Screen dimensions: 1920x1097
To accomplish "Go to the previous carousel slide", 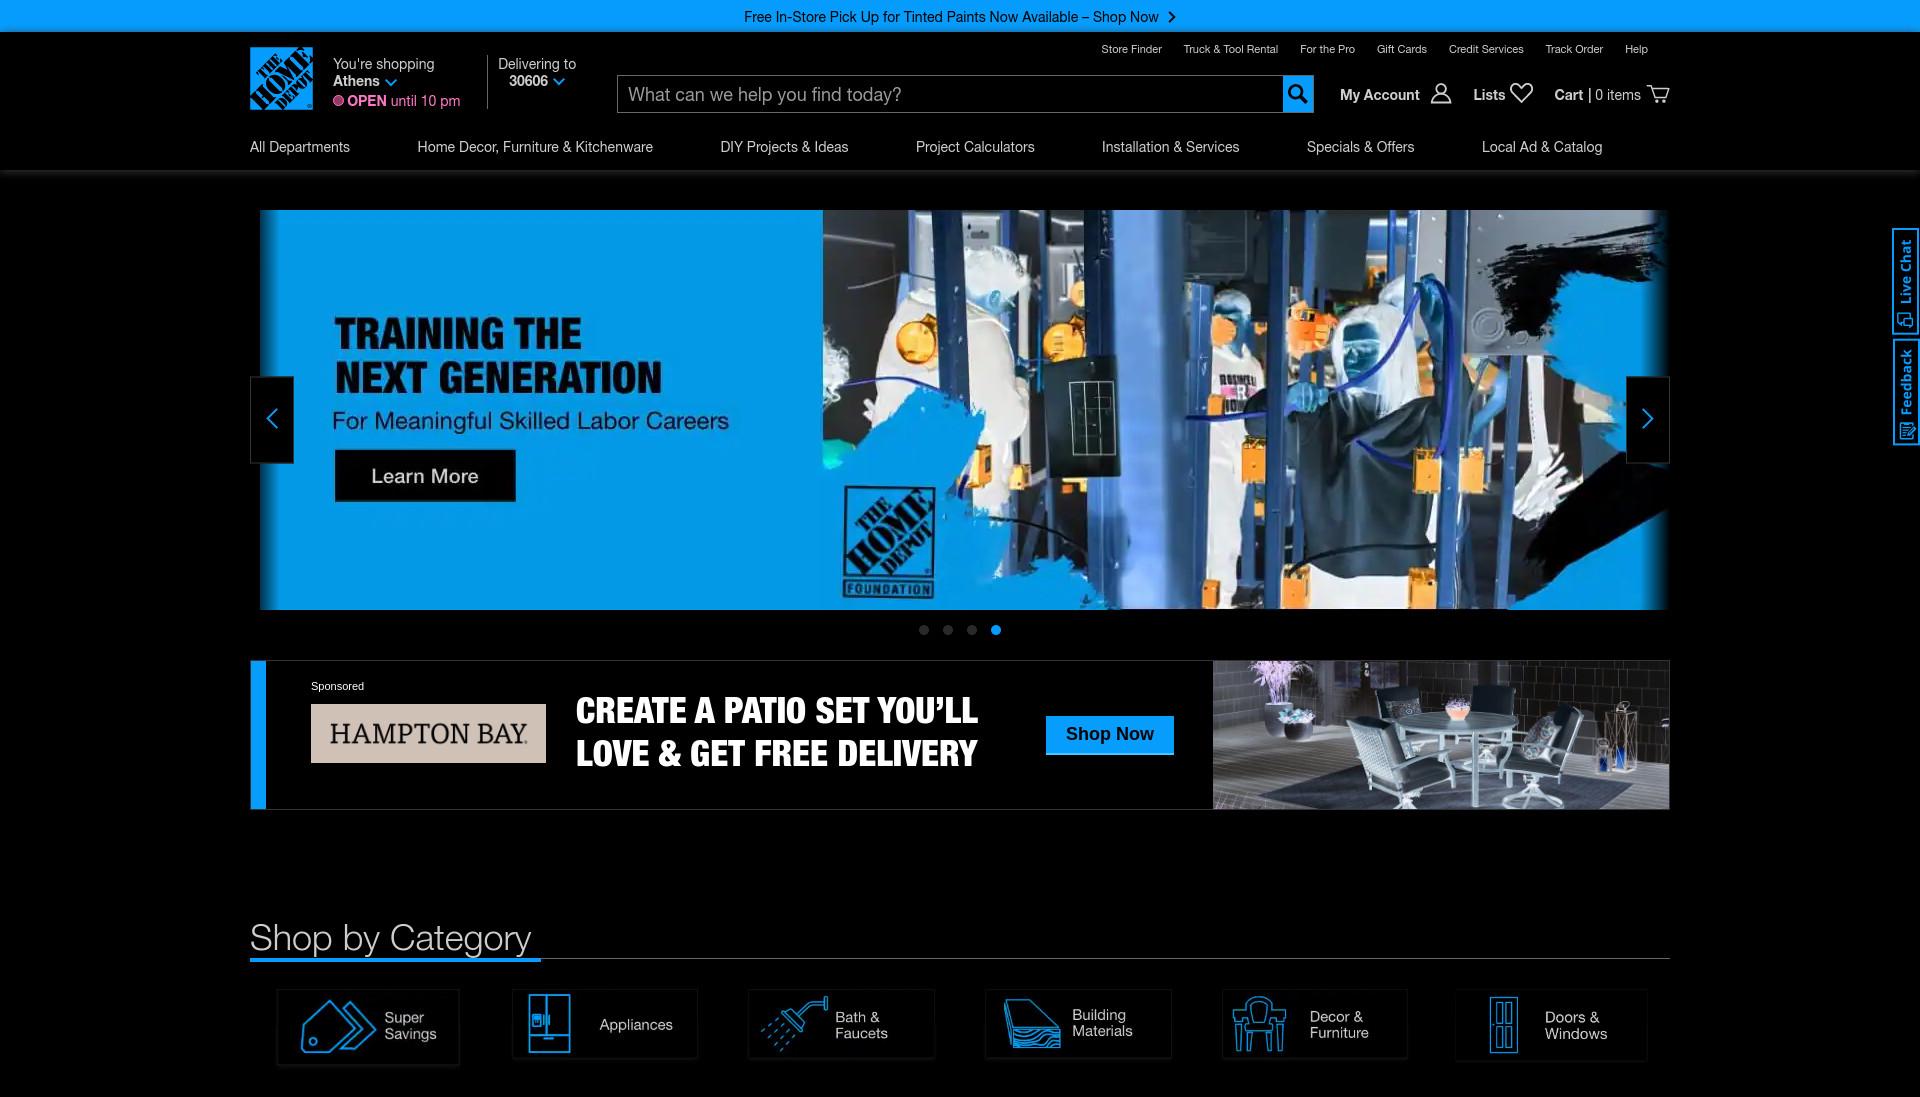I will click(272, 419).
